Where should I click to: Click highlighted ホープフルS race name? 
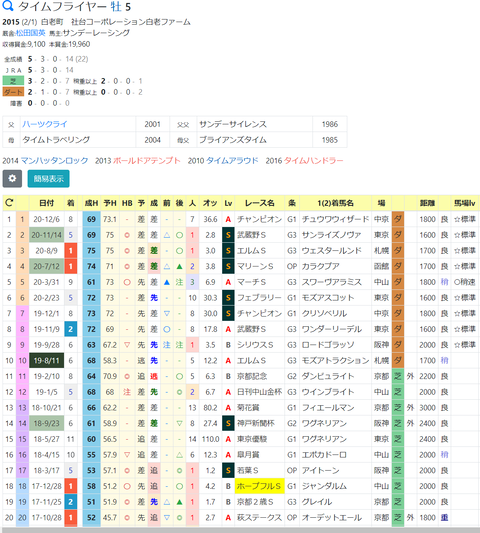tap(259, 486)
